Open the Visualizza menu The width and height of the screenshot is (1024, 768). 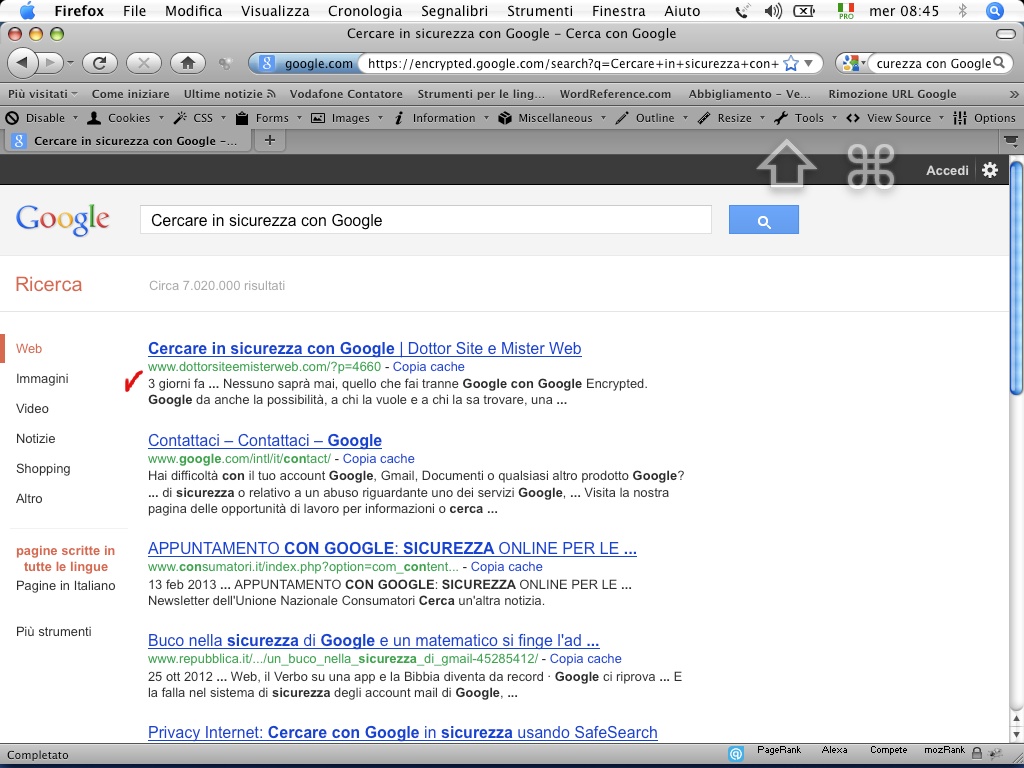pyautogui.click(x=275, y=11)
